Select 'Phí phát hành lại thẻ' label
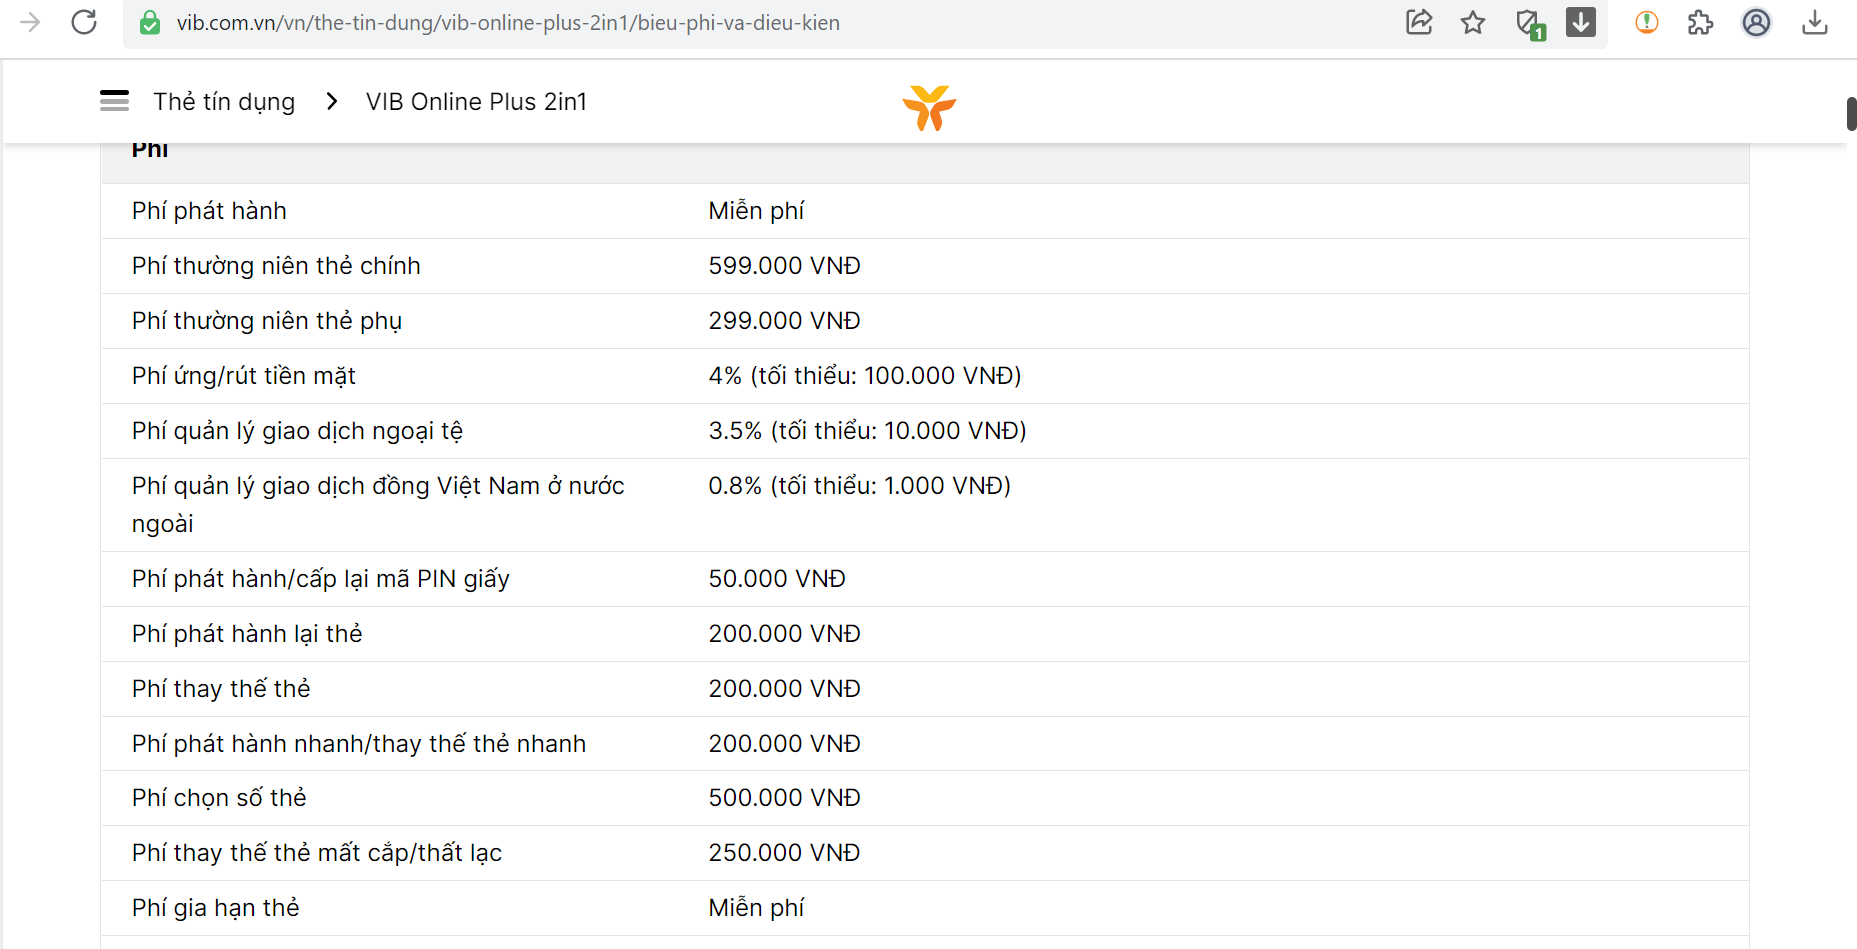Image resolution: width=1857 pixels, height=949 pixels. click(x=247, y=634)
